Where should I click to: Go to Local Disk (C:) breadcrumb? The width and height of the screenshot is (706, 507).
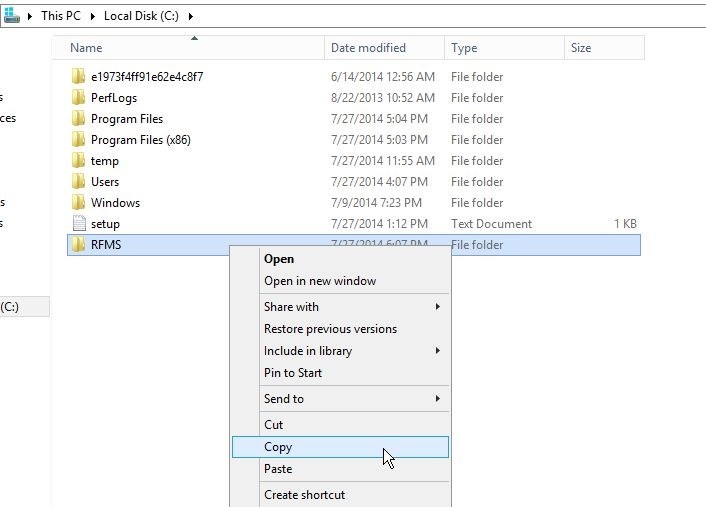[x=141, y=16]
